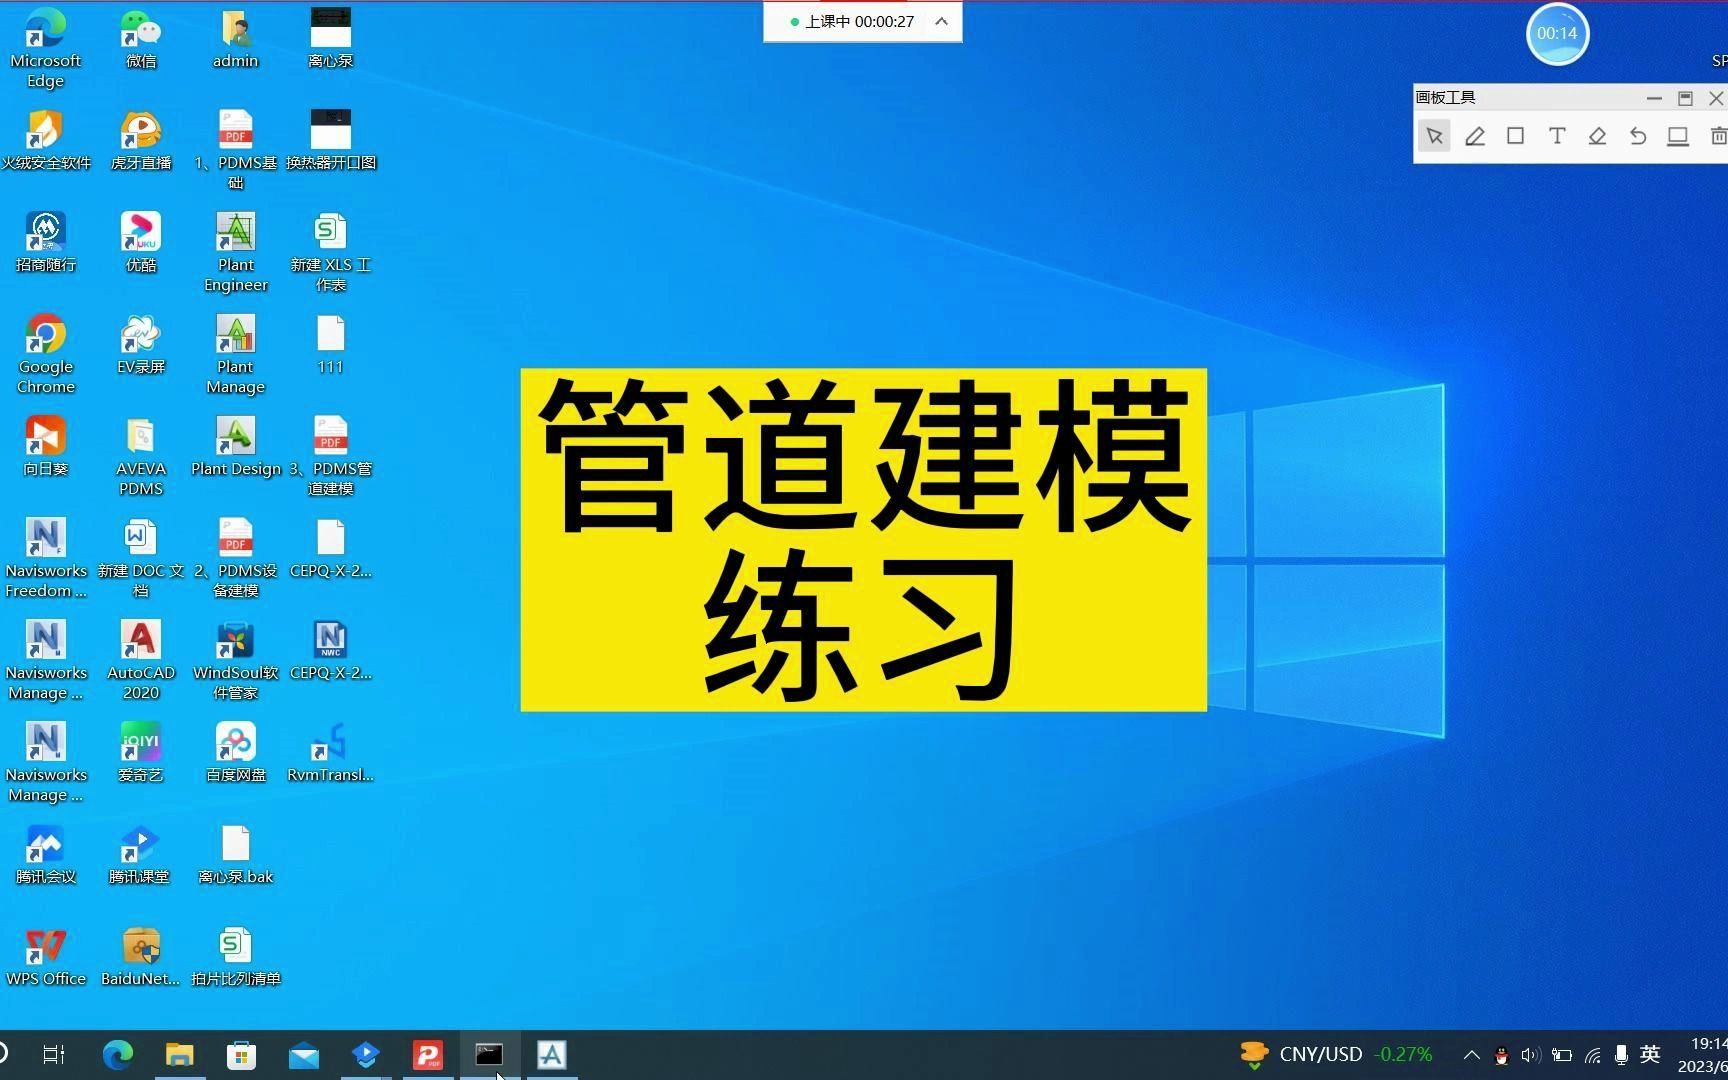Click the 00:14 timer circle
Image resolution: width=1728 pixels, height=1080 pixels.
coord(1557,33)
